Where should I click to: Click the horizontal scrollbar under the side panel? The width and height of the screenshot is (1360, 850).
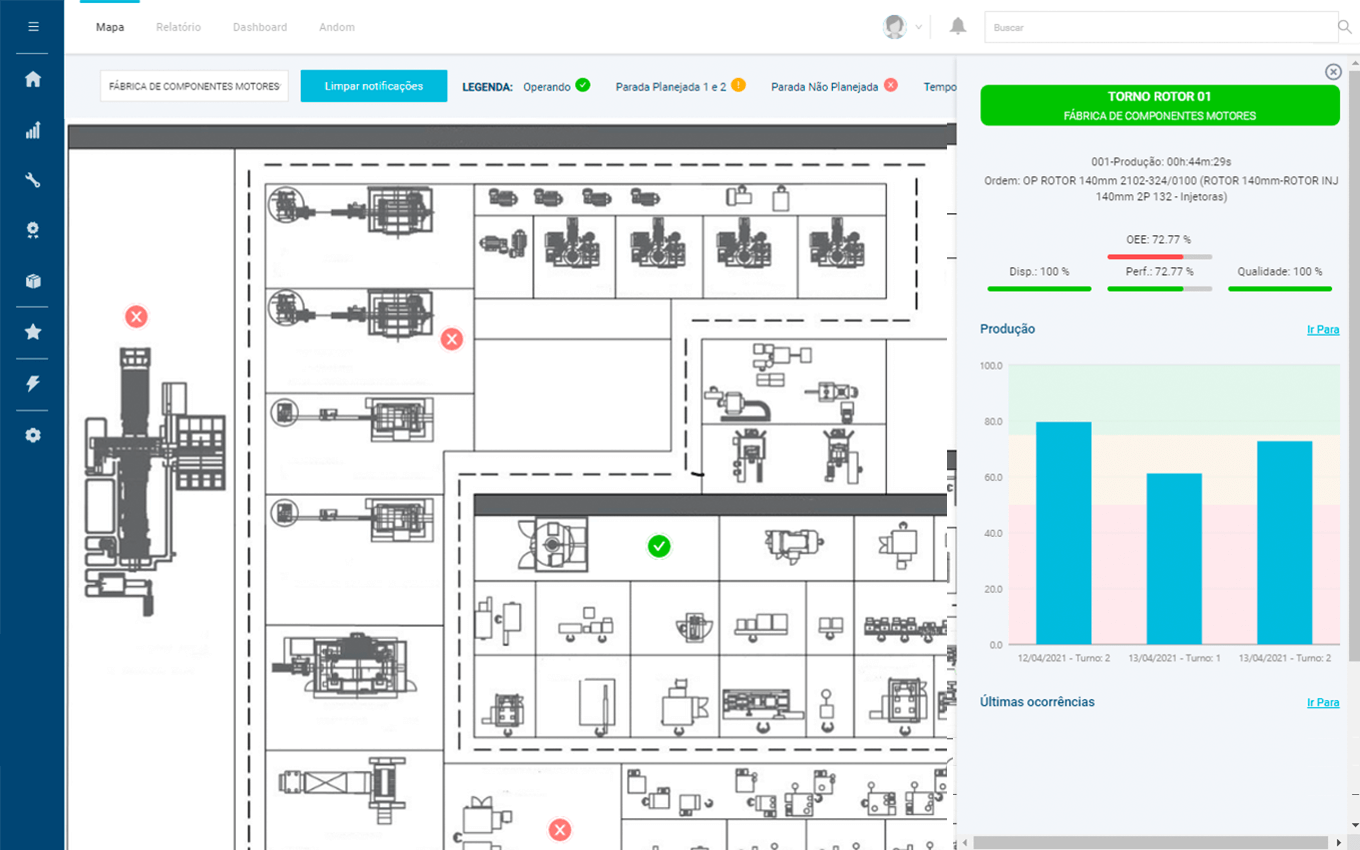click(1150, 842)
